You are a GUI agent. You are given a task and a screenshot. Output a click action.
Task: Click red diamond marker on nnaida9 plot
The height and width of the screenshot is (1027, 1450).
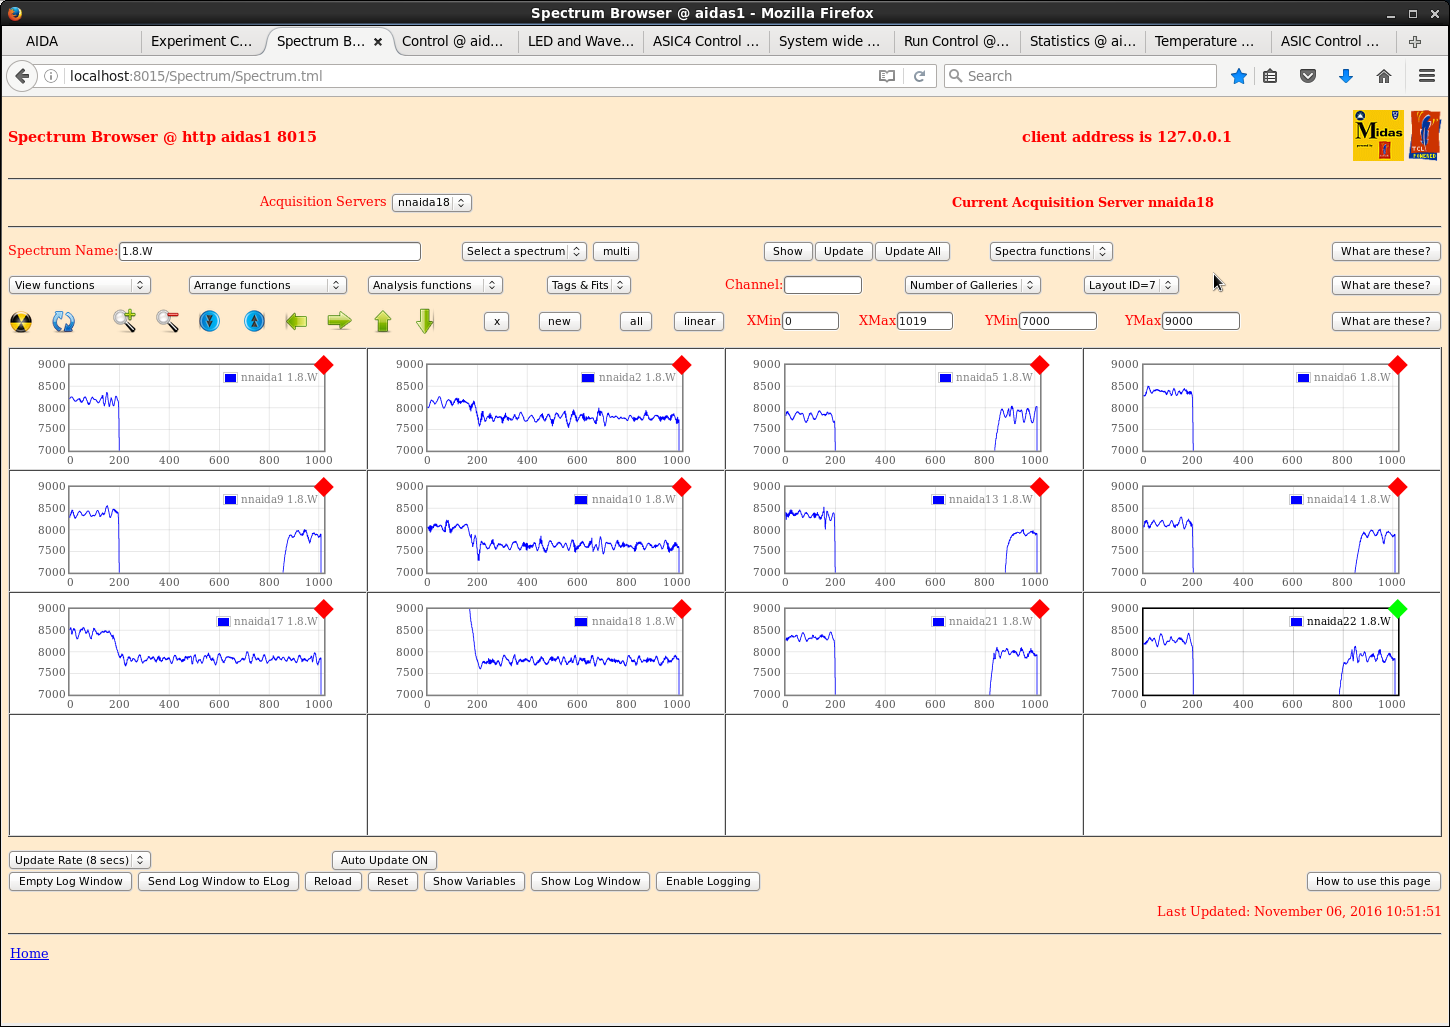click(324, 487)
